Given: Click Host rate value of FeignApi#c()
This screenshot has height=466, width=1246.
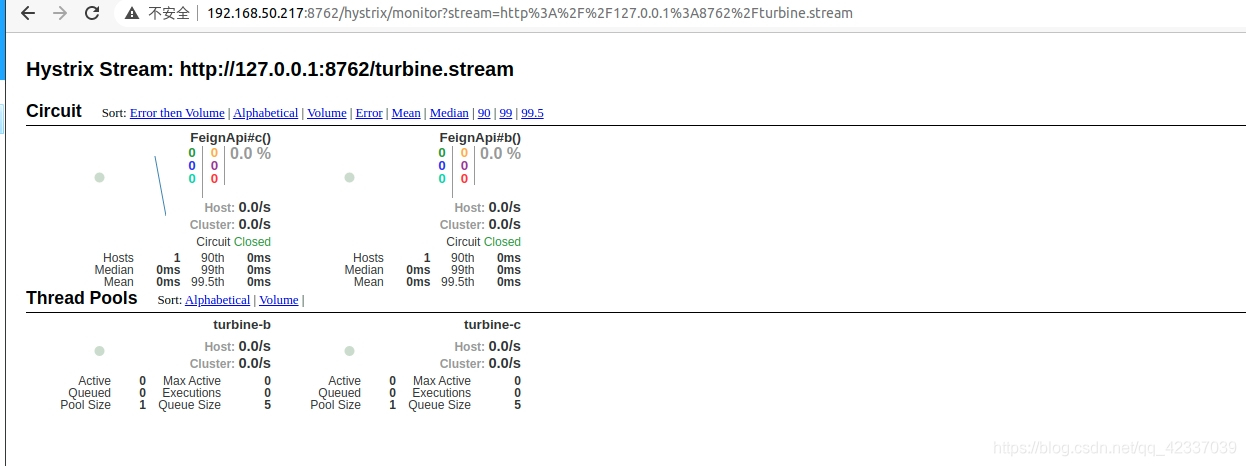Looking at the screenshot, I should 254,208.
